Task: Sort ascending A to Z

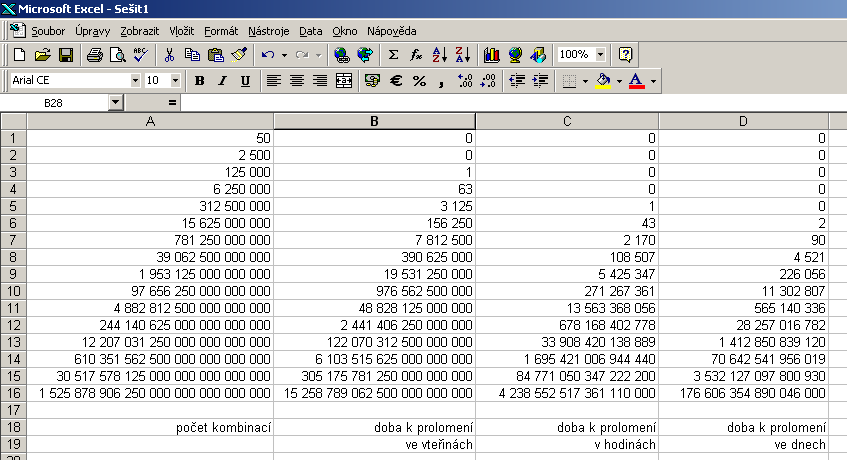Action: (439, 55)
